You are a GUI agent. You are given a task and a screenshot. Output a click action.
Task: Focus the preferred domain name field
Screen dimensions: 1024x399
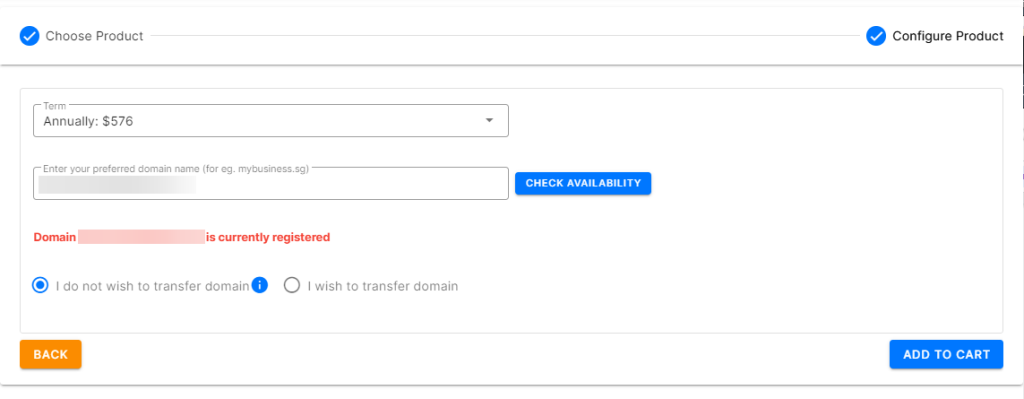[x=270, y=184]
